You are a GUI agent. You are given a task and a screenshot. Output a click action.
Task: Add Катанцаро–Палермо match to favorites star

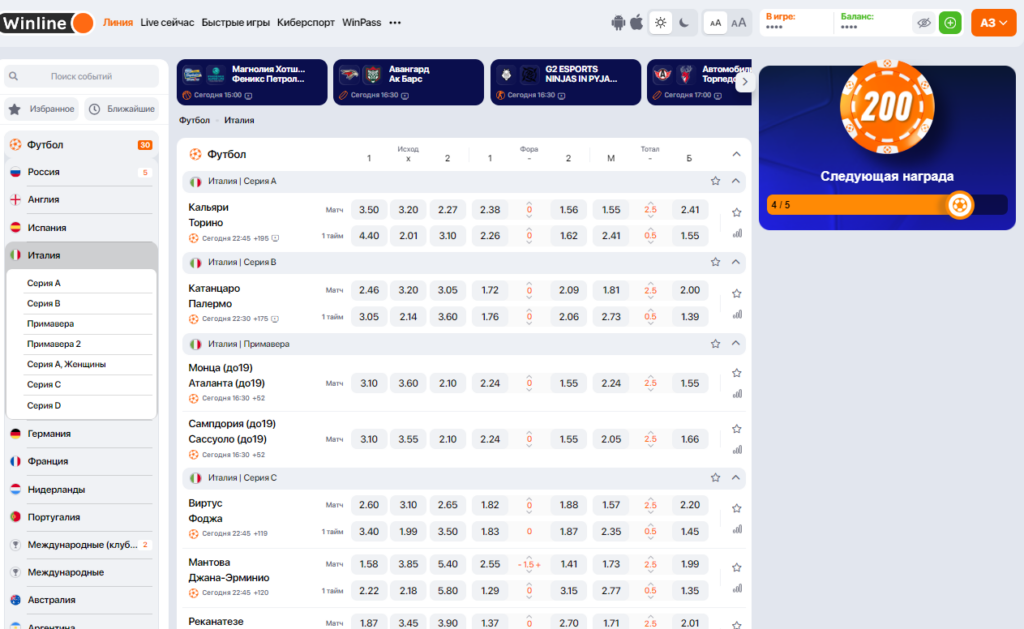[x=737, y=294]
